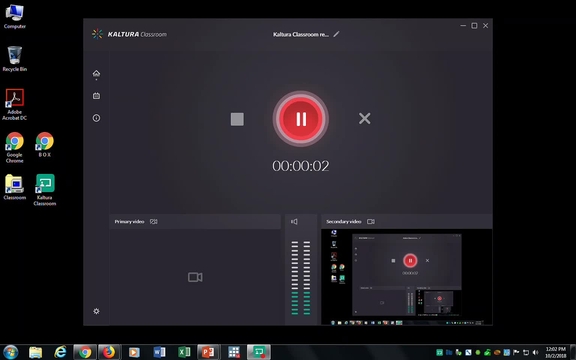The height and width of the screenshot is (360, 576).
Task: Minimize the Kaltura Classroom window
Action: coord(463,25)
